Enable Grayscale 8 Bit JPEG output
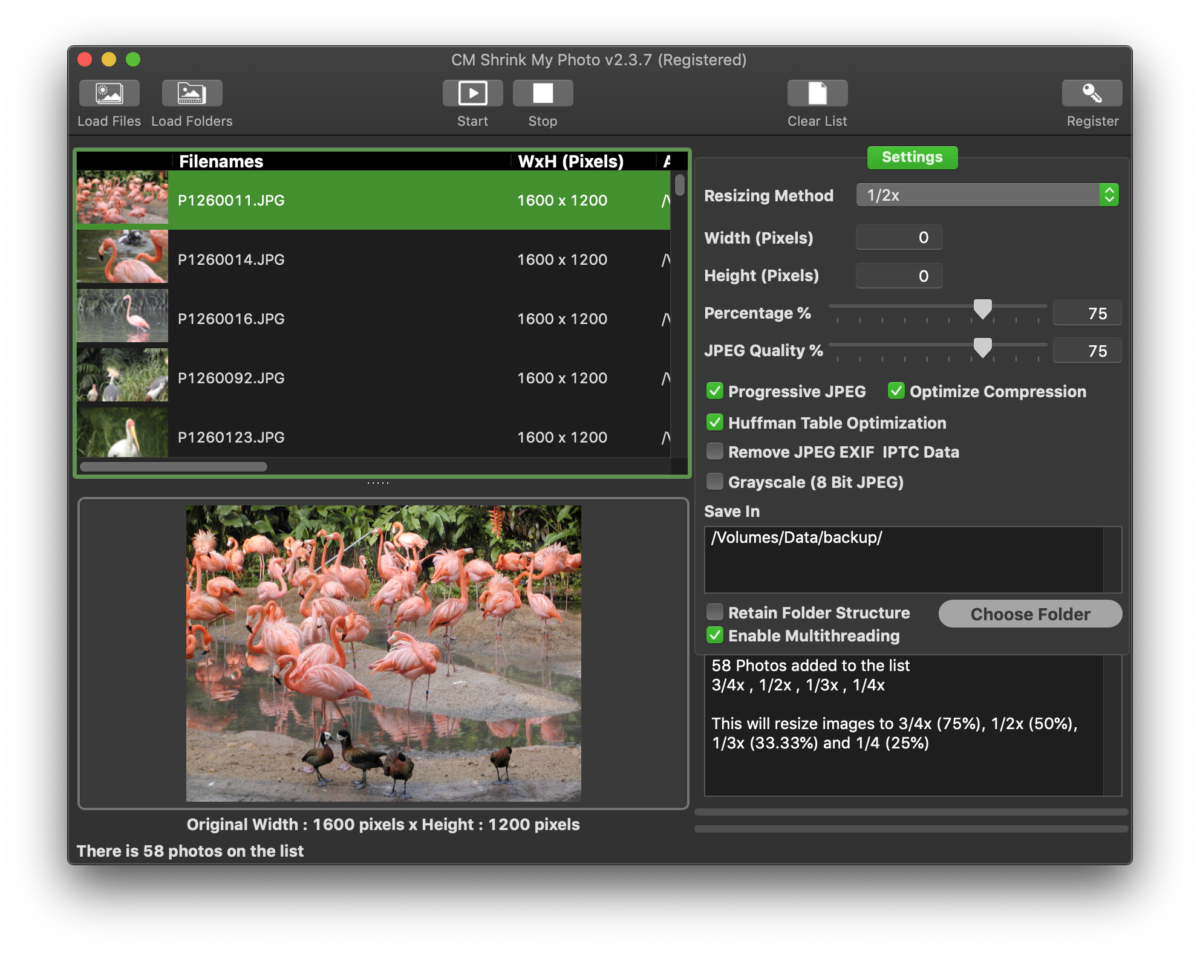 coord(715,481)
